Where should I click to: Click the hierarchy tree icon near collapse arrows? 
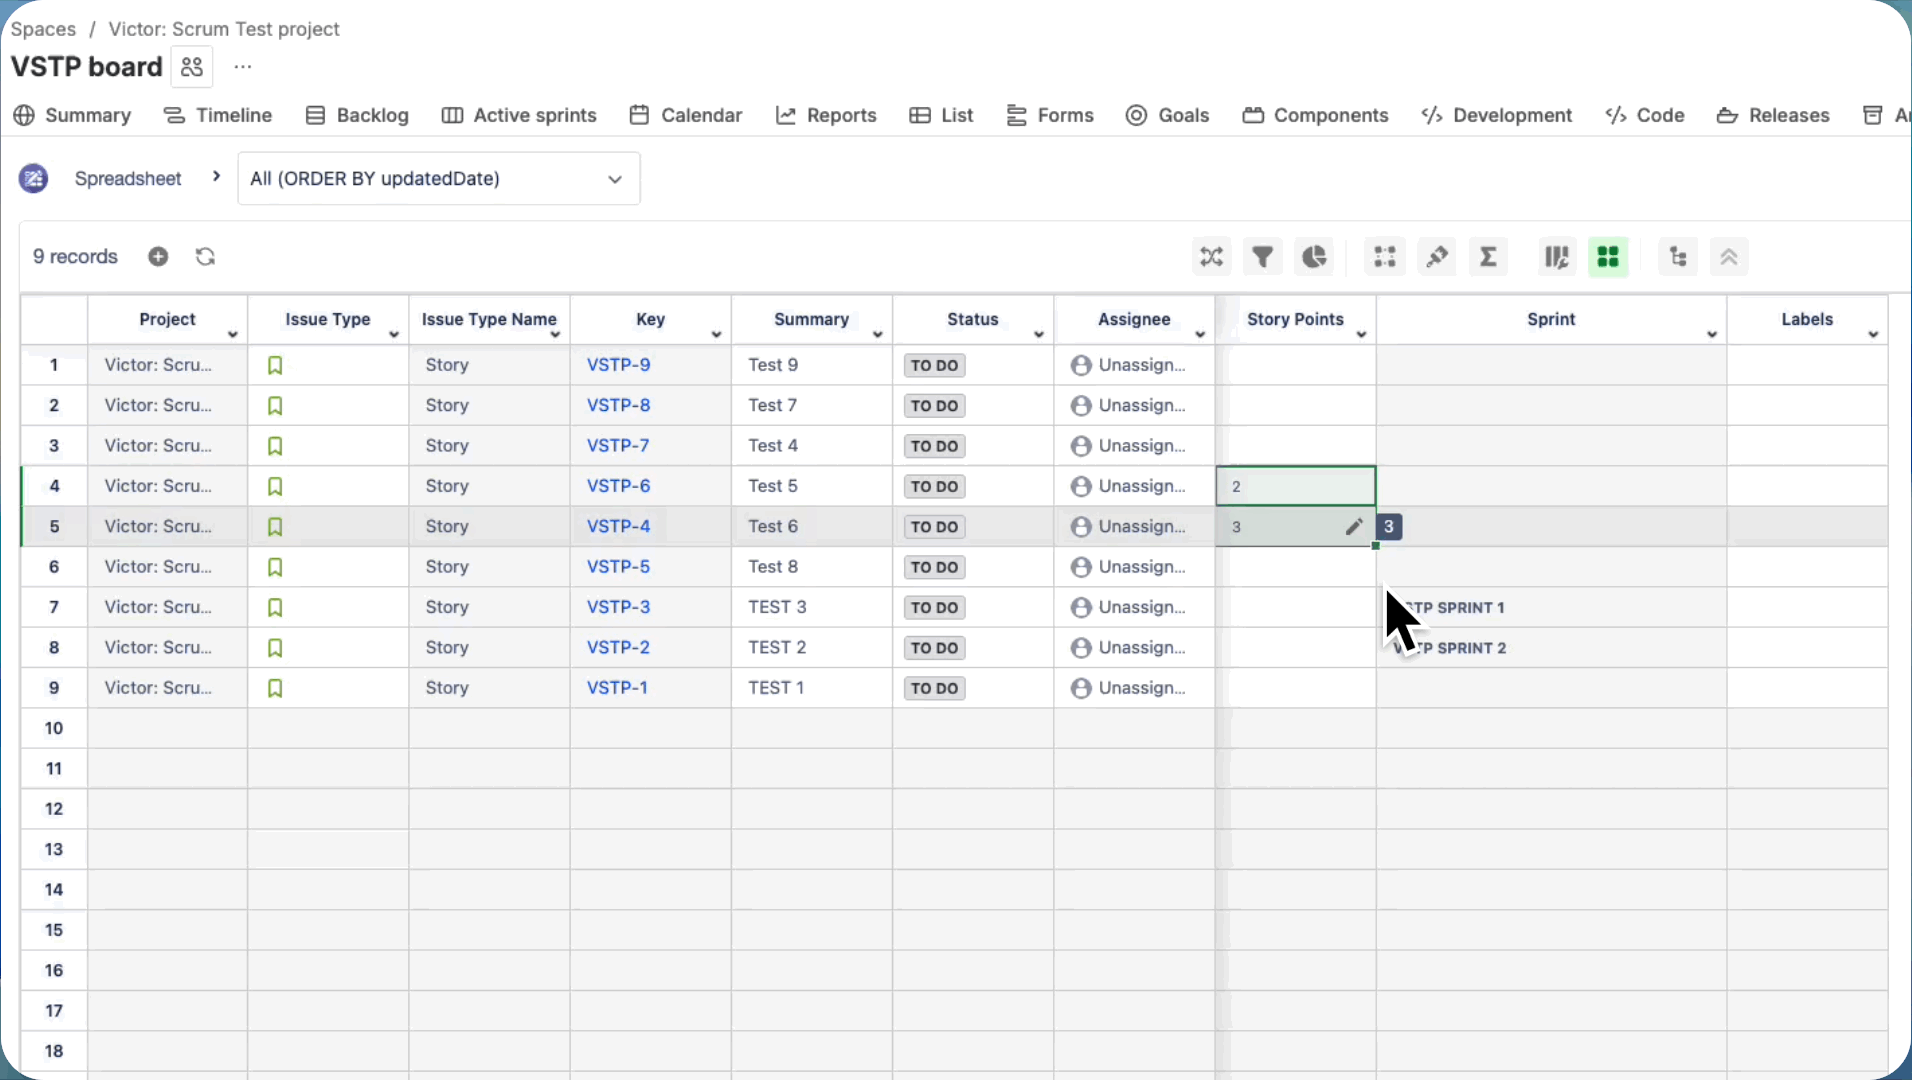point(1678,256)
